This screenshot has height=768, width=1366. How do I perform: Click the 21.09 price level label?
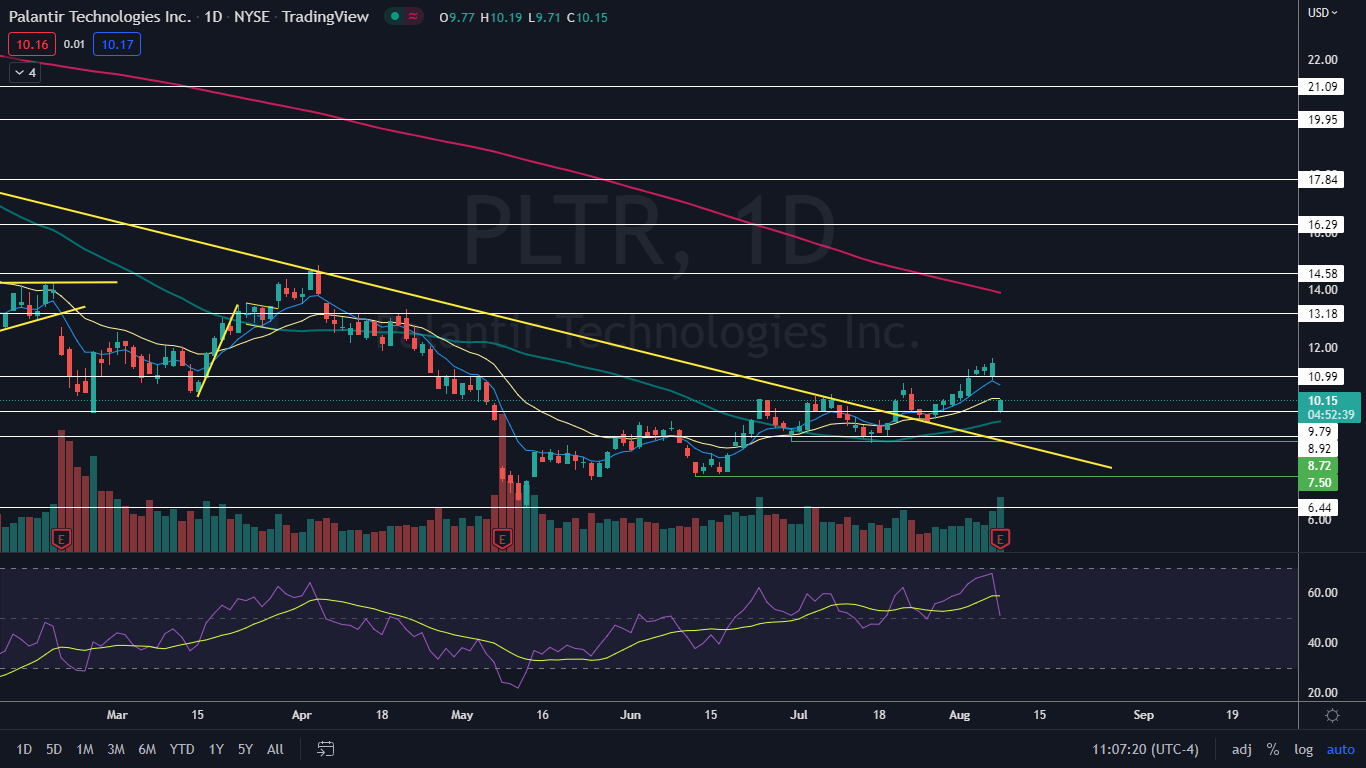click(1323, 87)
